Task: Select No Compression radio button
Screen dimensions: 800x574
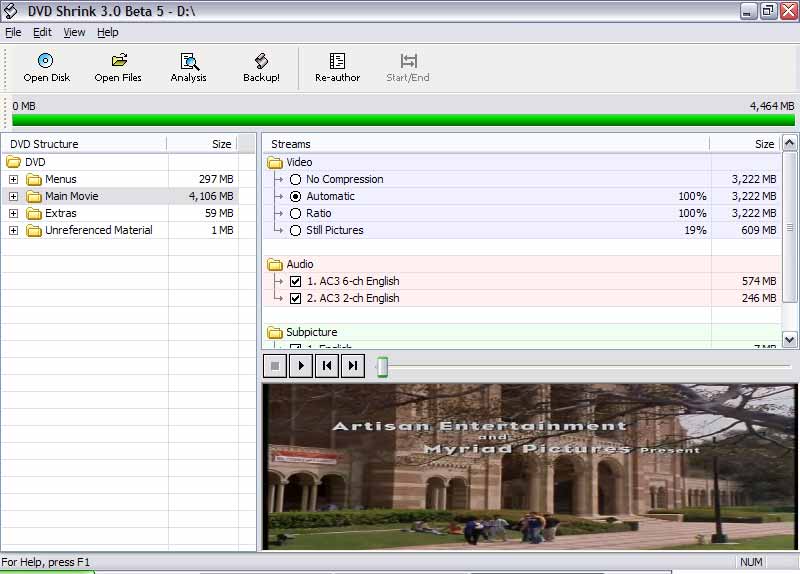Action: pos(295,180)
